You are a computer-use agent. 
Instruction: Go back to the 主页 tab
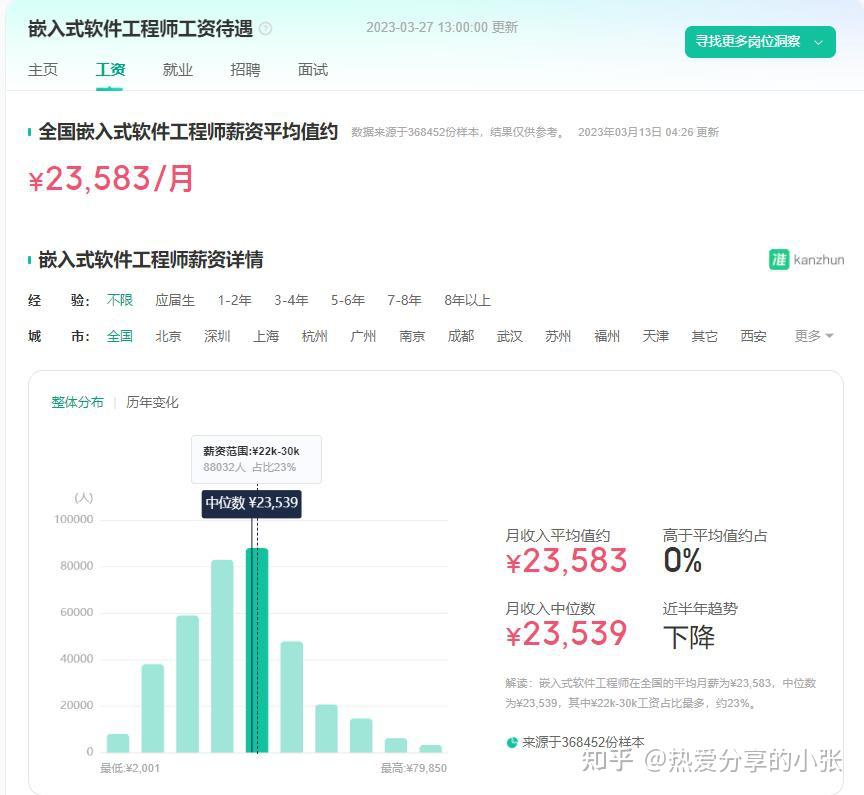point(43,70)
